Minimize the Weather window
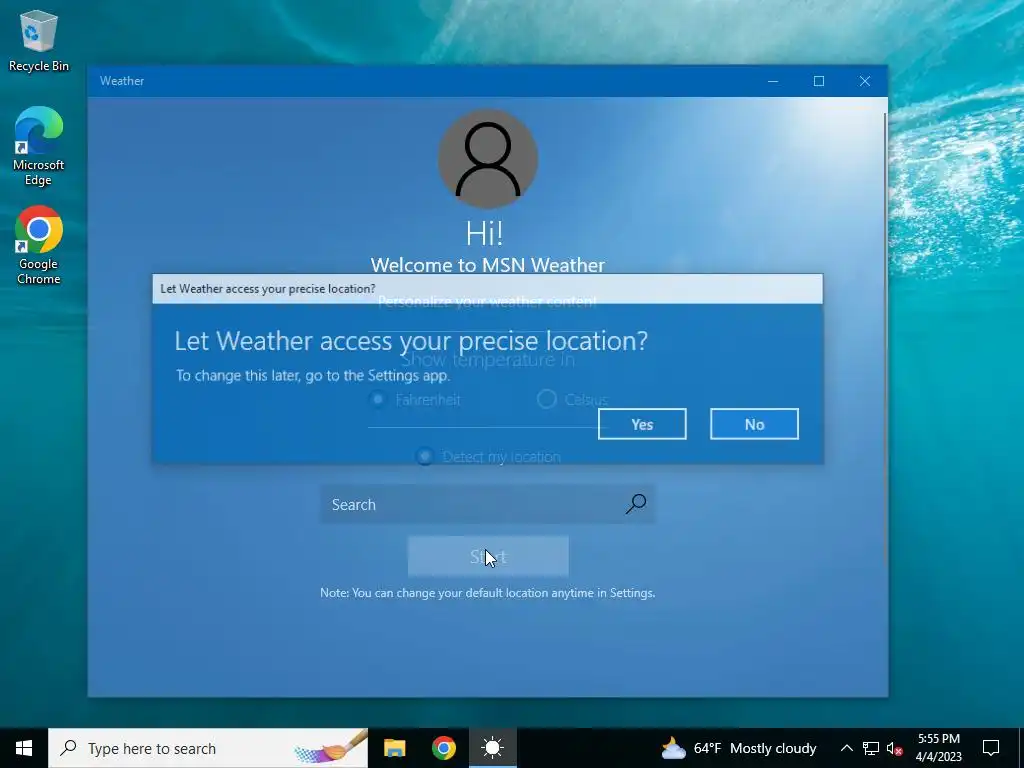 (773, 81)
